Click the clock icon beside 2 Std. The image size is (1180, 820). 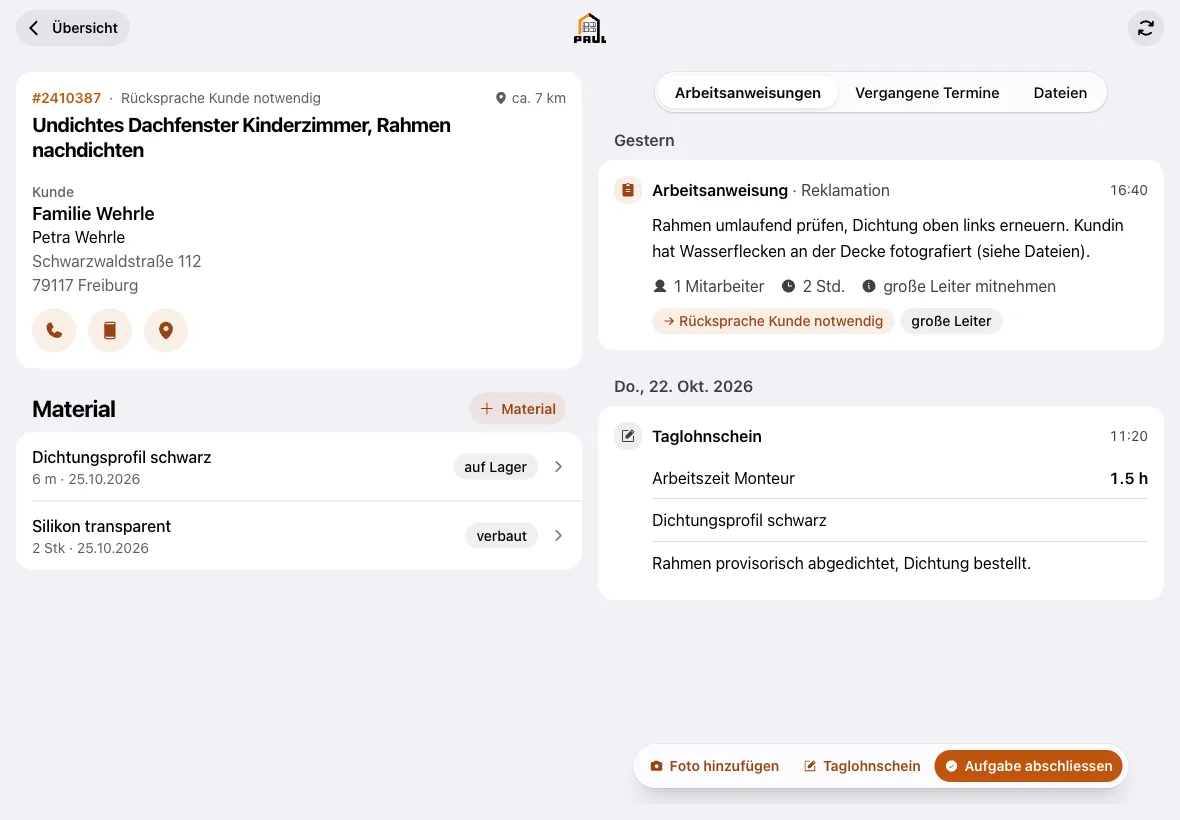(788, 287)
